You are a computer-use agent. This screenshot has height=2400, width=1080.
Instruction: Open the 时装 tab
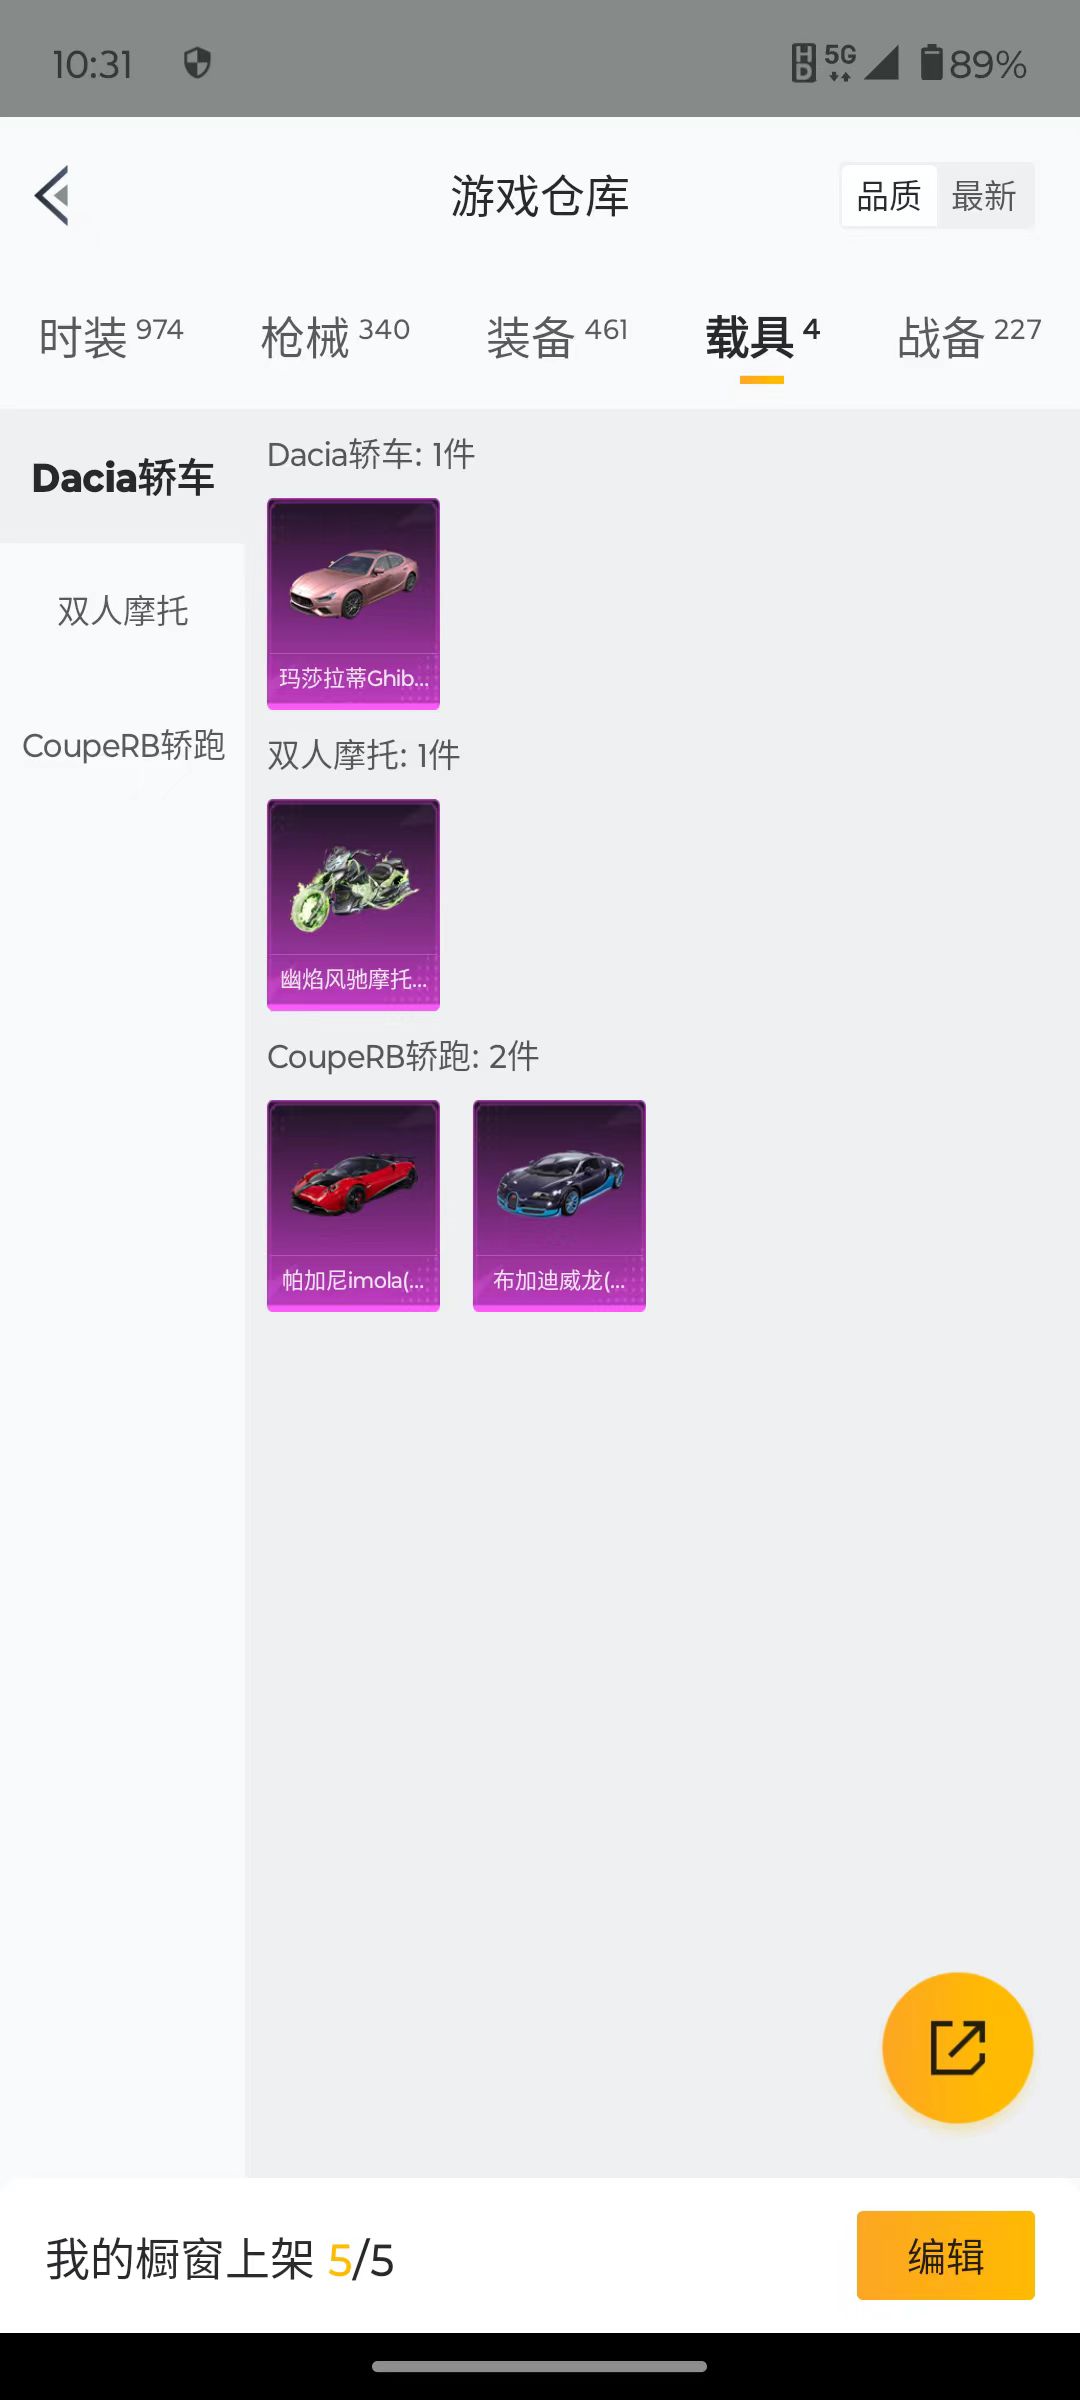coord(111,337)
